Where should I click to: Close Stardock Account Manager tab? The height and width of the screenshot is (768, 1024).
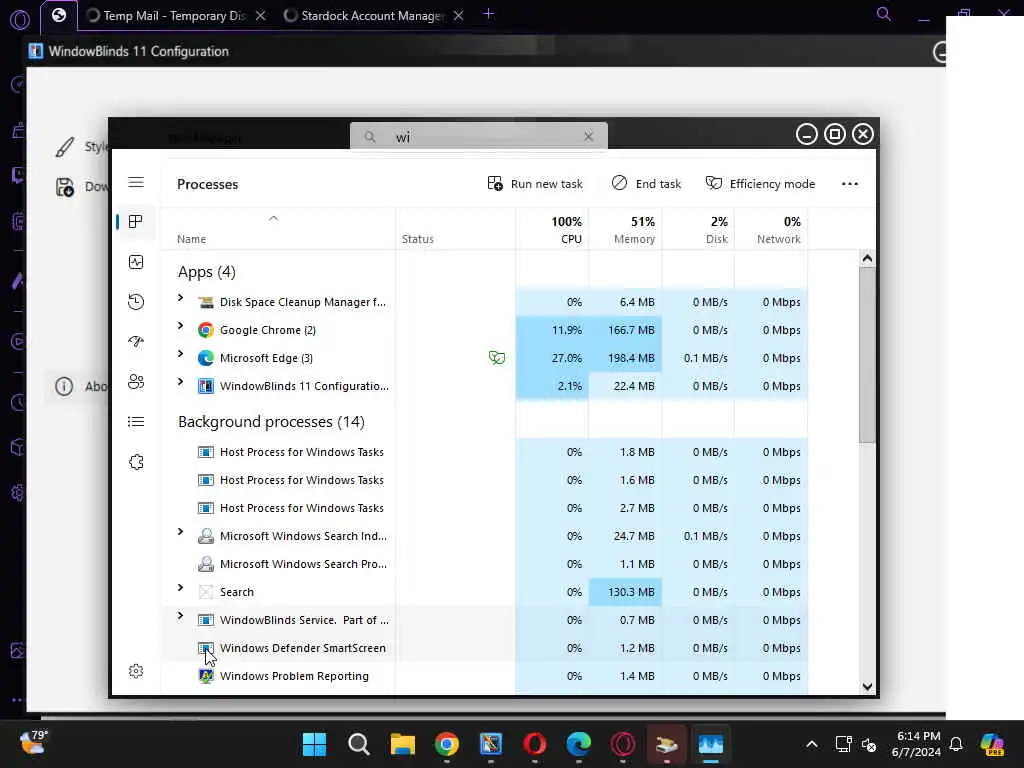(458, 16)
